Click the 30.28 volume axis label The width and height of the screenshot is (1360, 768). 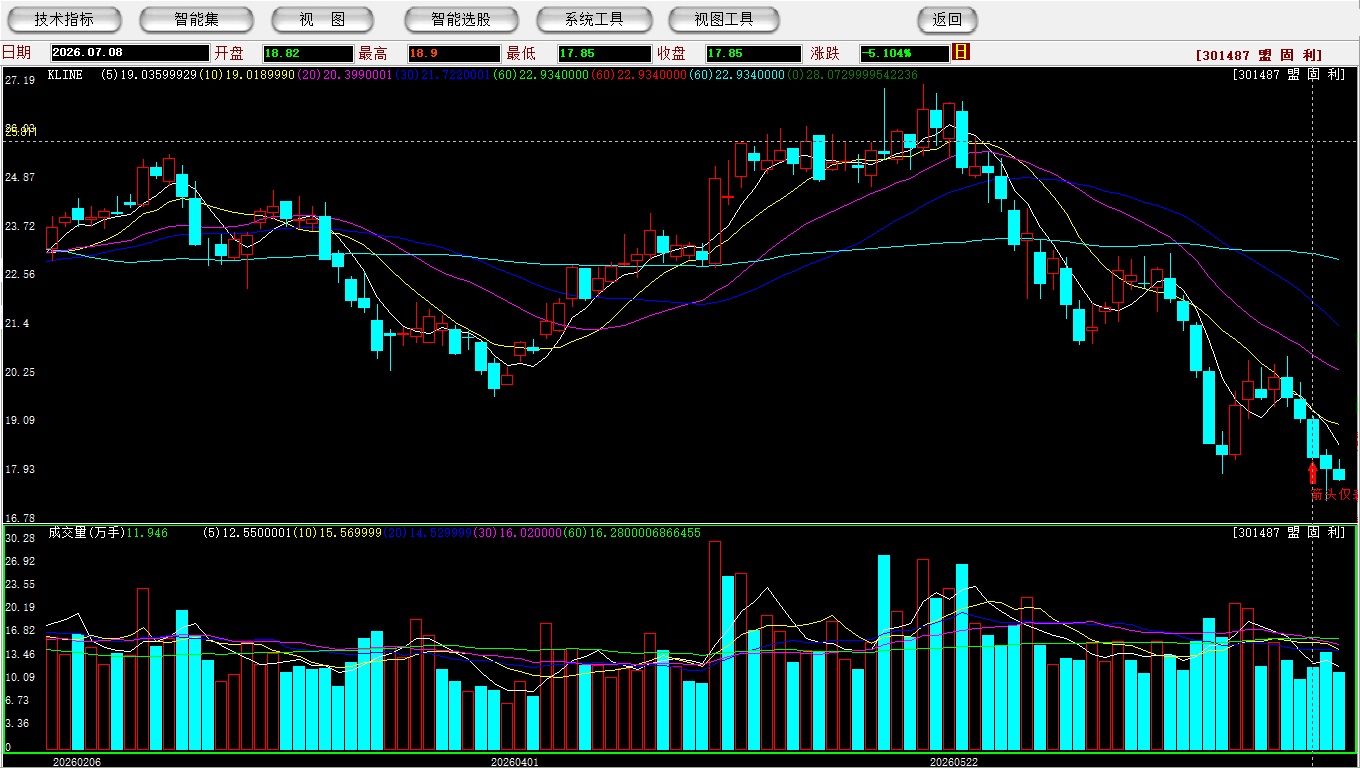[x=20, y=538]
